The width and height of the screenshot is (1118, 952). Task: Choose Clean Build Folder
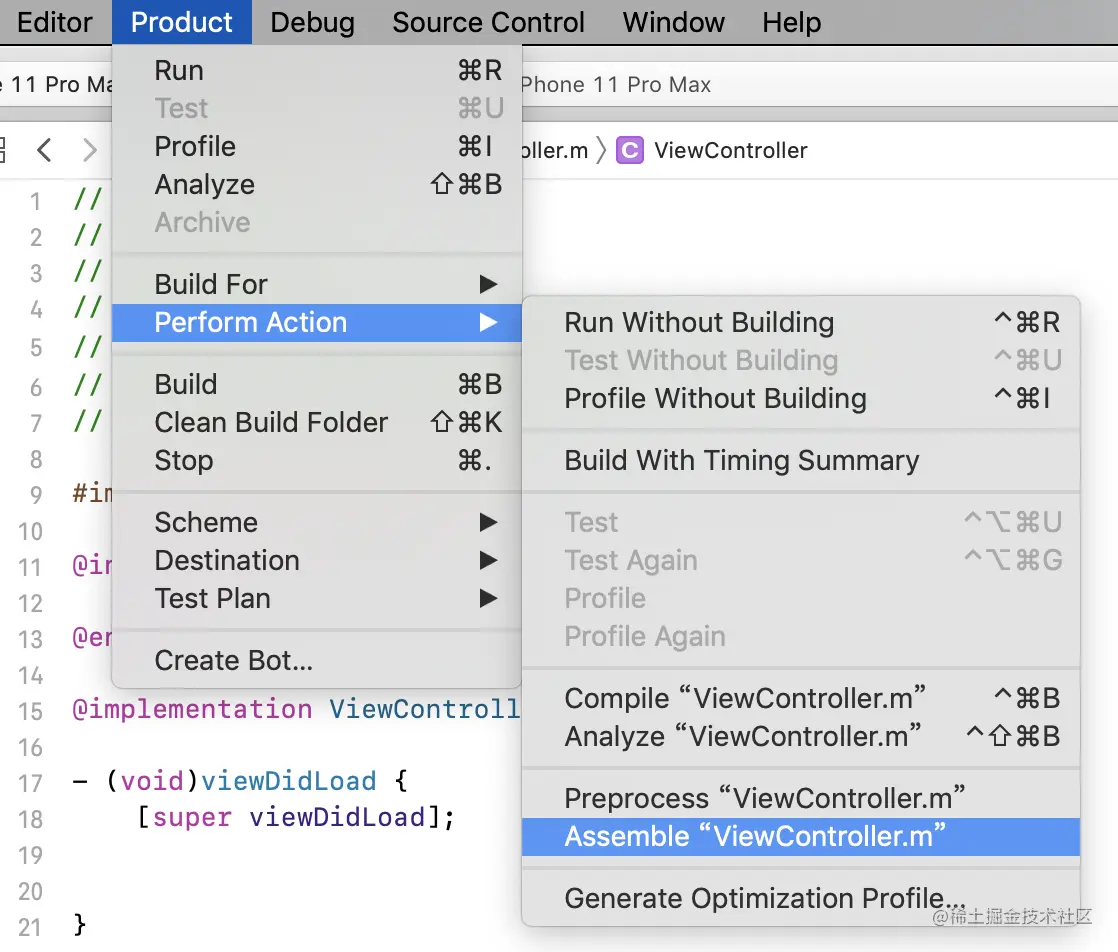(271, 422)
